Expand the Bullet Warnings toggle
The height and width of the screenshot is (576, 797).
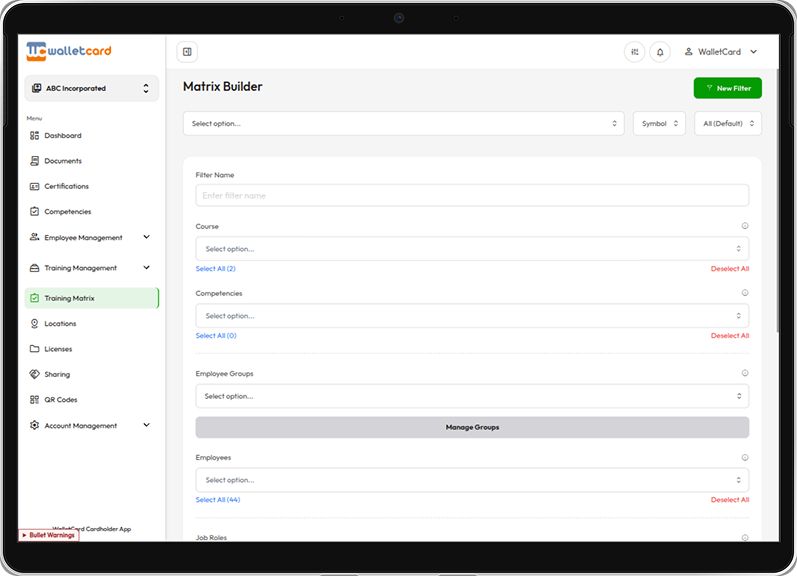pyautogui.click(x=49, y=535)
